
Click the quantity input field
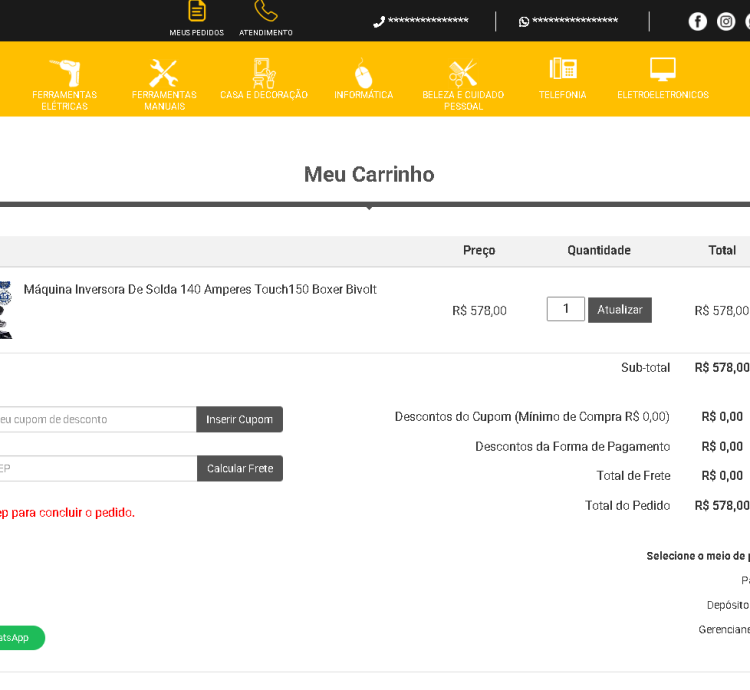click(x=566, y=309)
